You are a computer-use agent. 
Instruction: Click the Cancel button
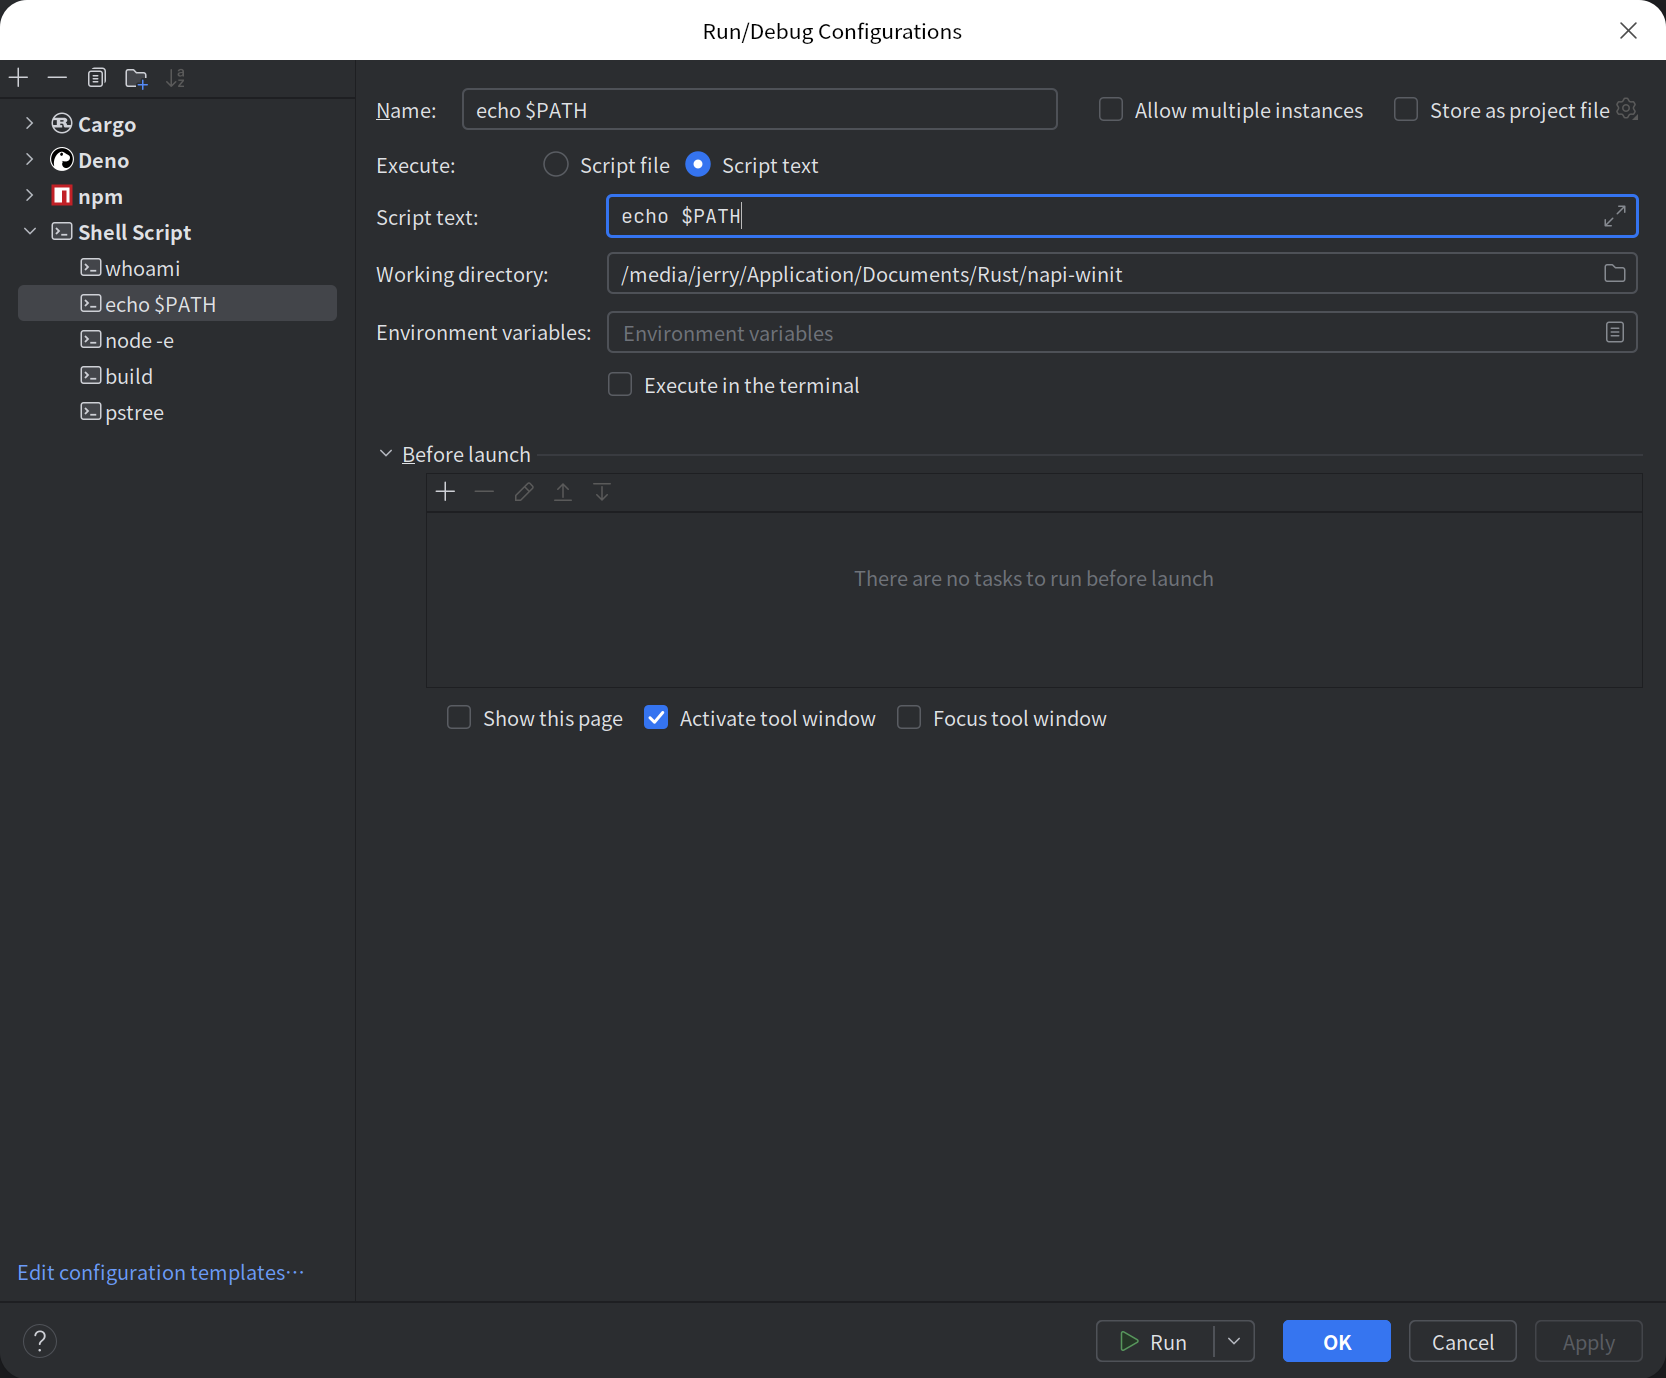(x=1463, y=1341)
